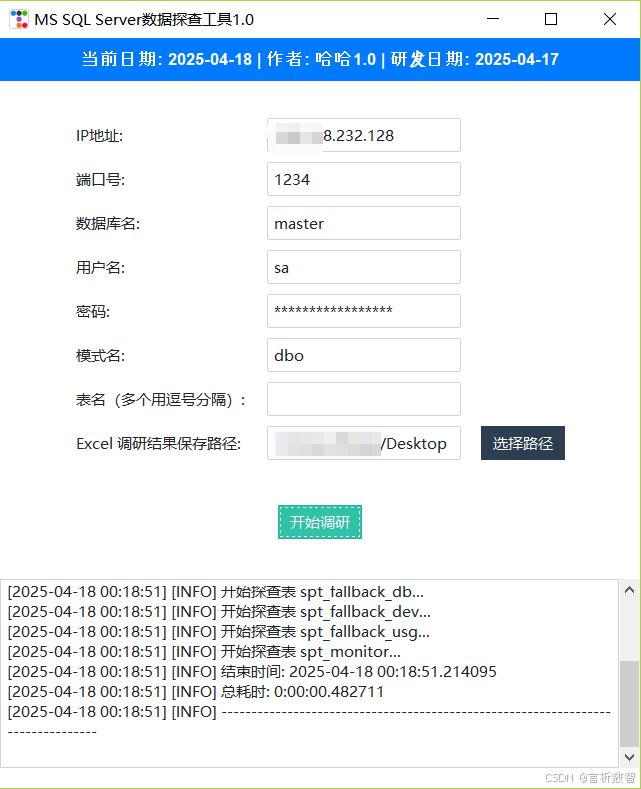Click the empty 表名 input field

364,399
